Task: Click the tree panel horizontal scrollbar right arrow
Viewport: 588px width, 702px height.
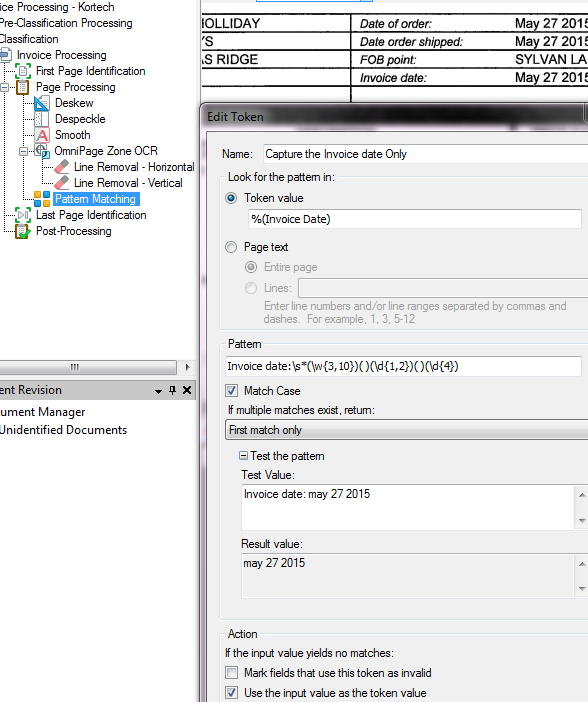Action: pyautogui.click(x=187, y=367)
